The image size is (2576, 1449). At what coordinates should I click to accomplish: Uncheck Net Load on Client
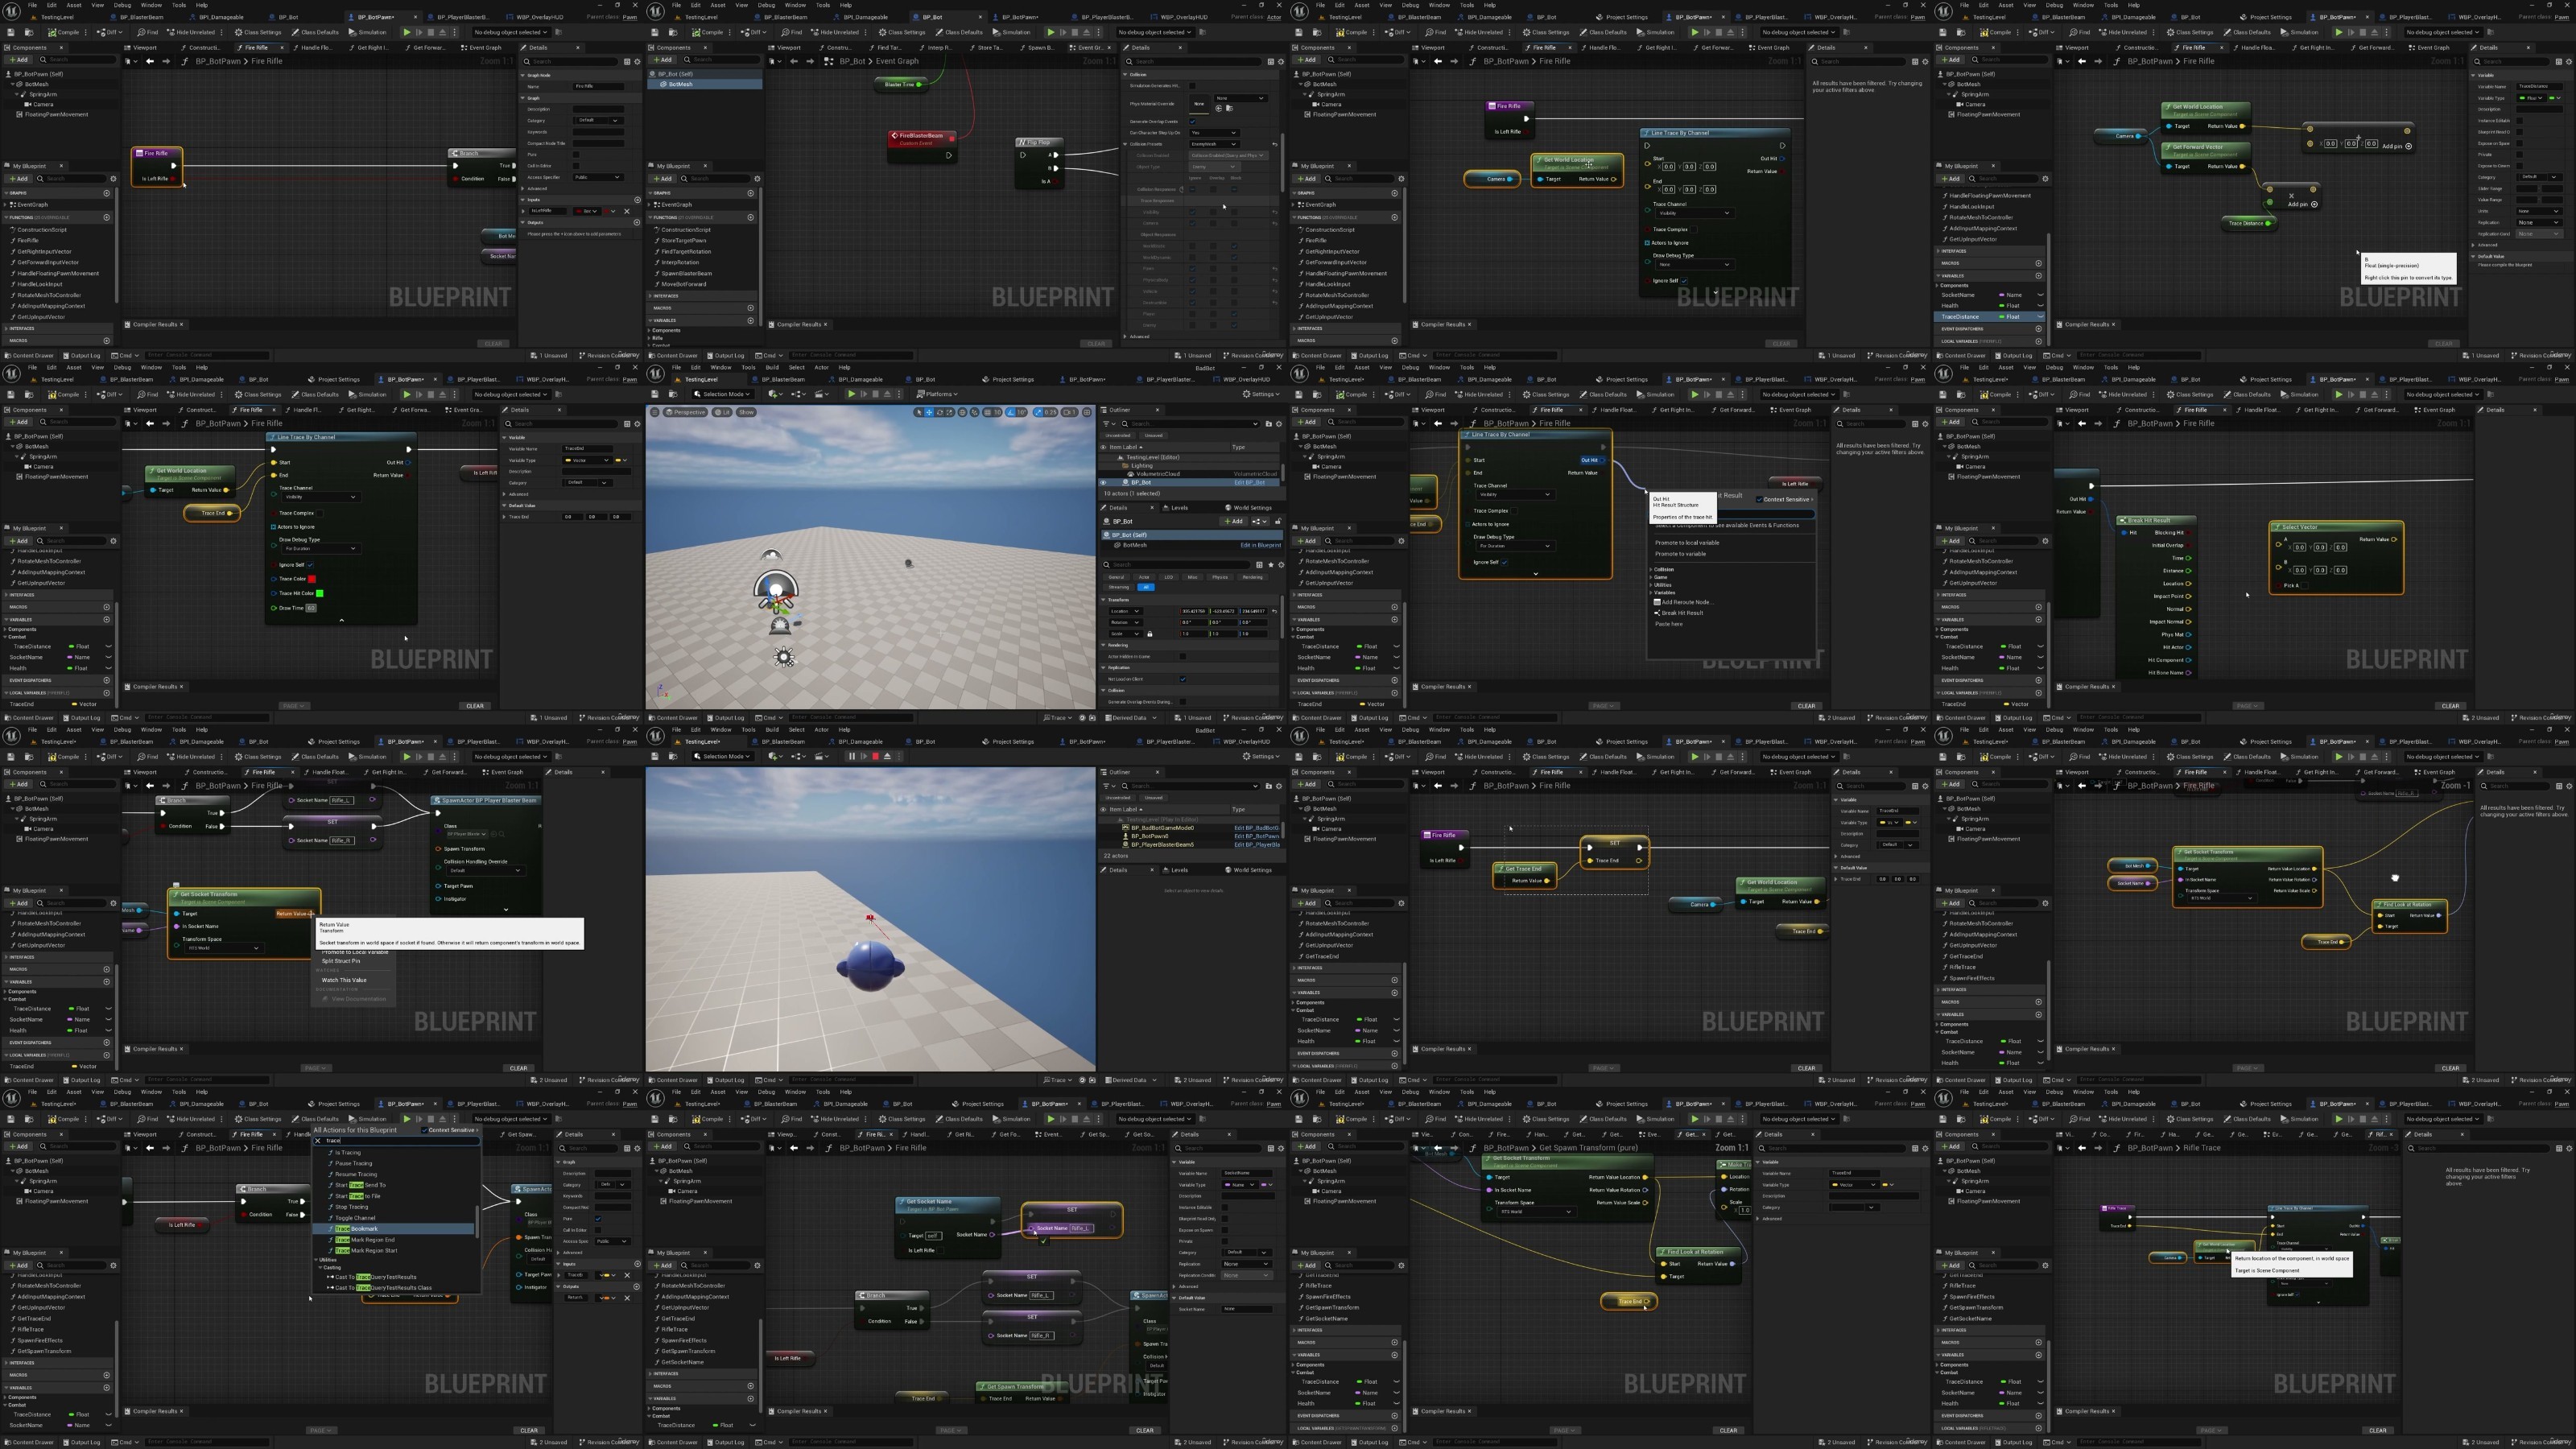(1182, 679)
